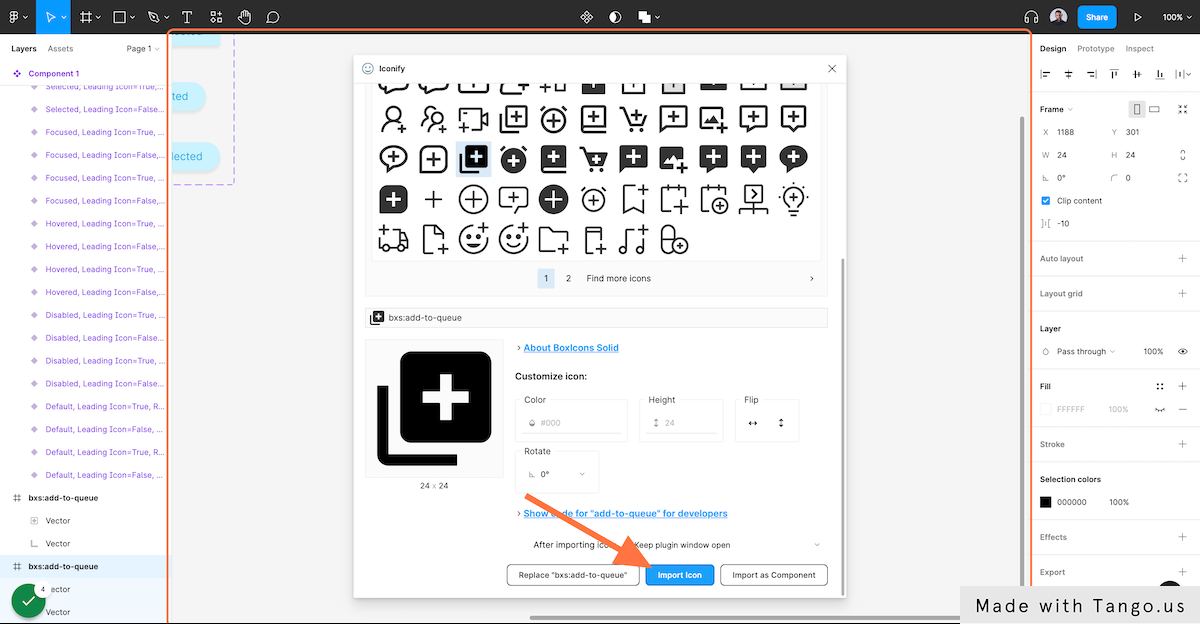Open the Pass through blend dropdown

tap(1085, 352)
